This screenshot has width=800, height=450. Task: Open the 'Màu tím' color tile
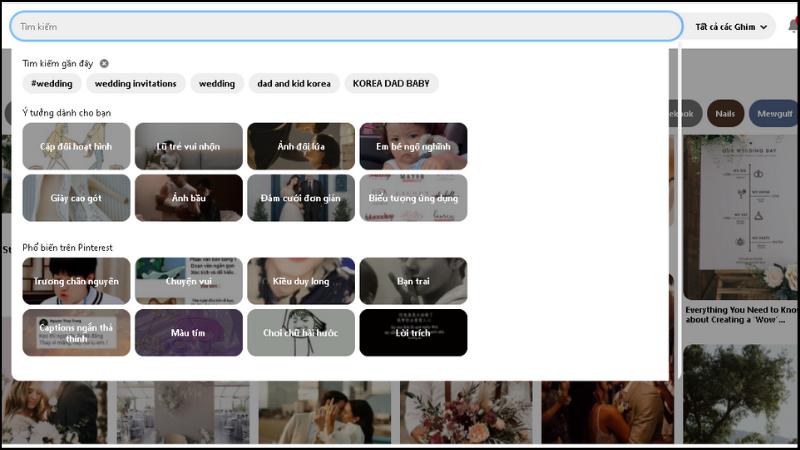(x=189, y=333)
